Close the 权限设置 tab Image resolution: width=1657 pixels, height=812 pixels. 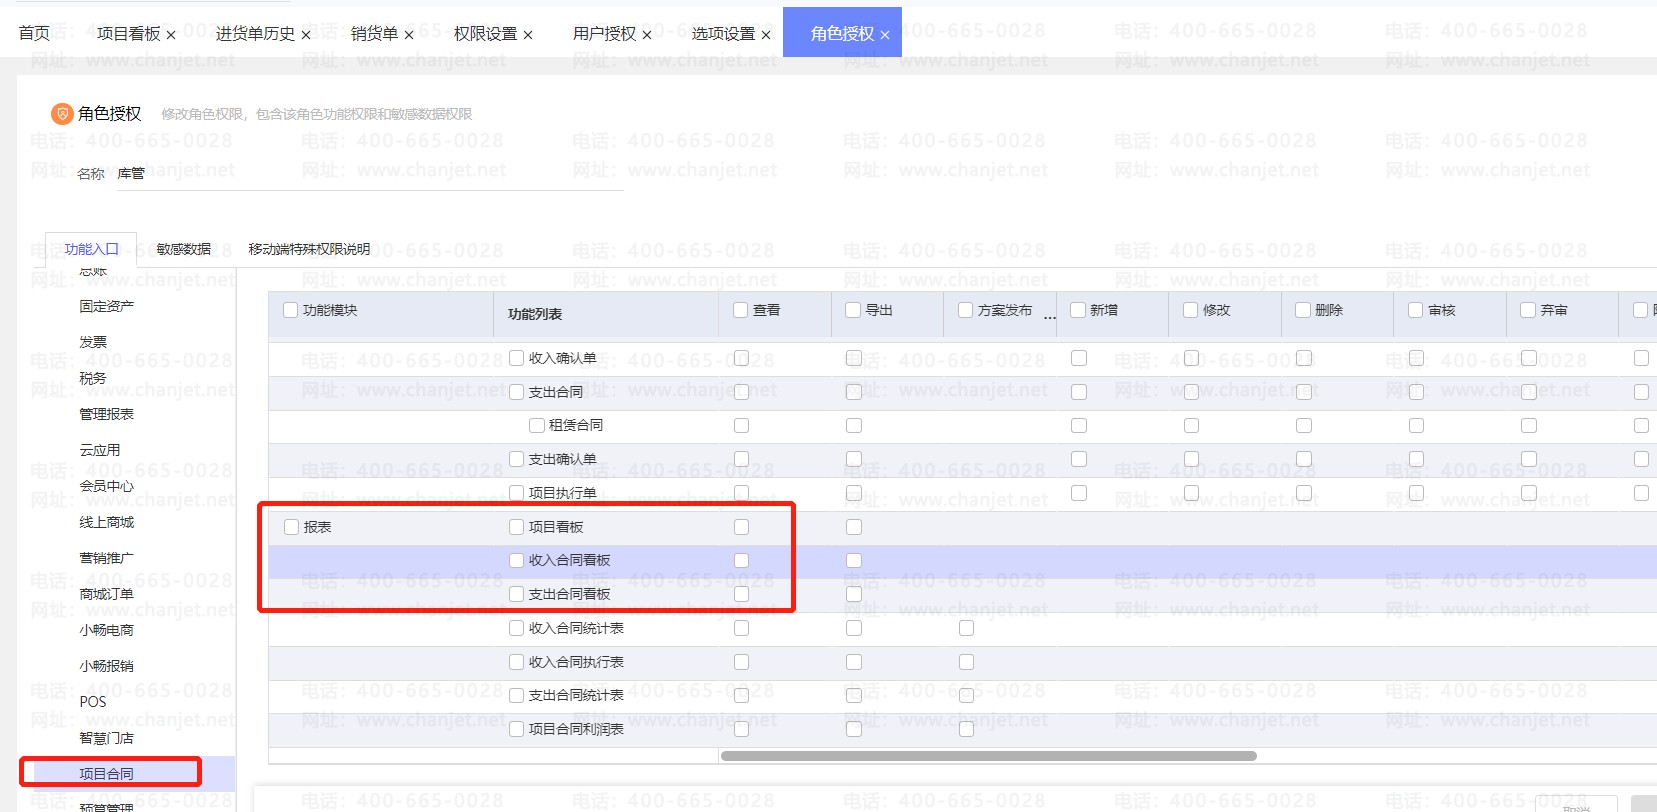528,35
